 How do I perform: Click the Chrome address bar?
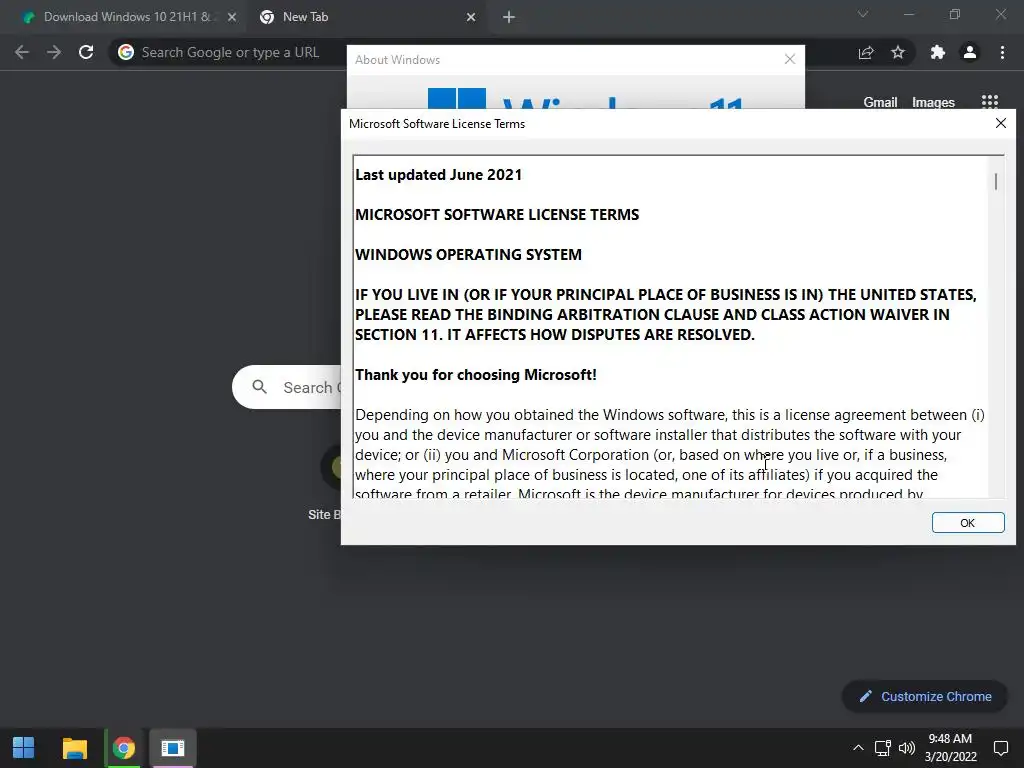(x=229, y=52)
